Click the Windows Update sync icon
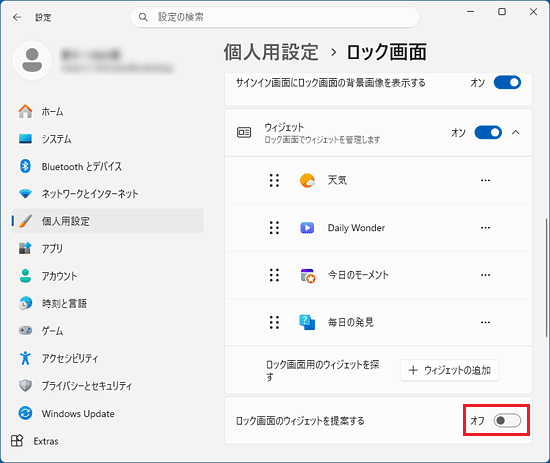 coord(25,413)
